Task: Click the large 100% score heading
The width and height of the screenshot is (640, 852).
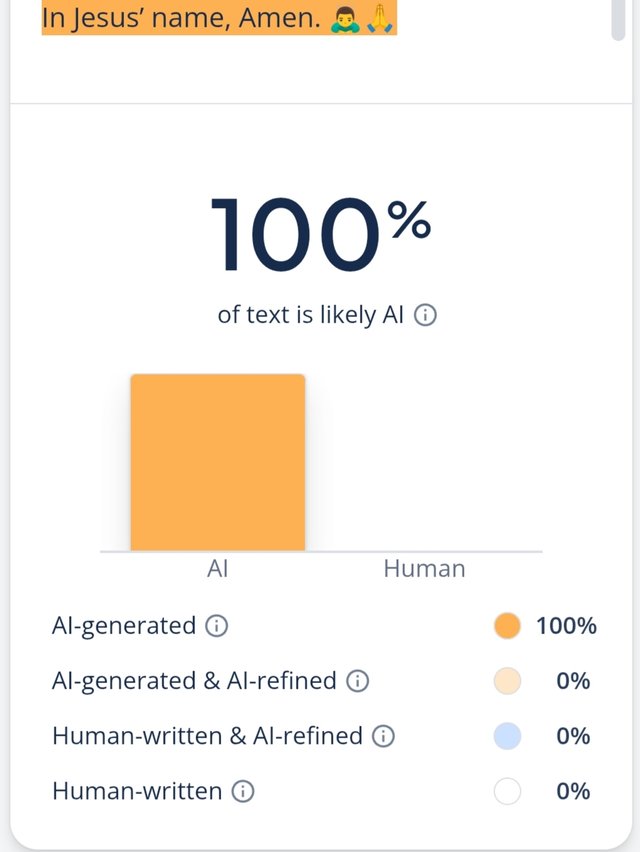Action: (321, 234)
